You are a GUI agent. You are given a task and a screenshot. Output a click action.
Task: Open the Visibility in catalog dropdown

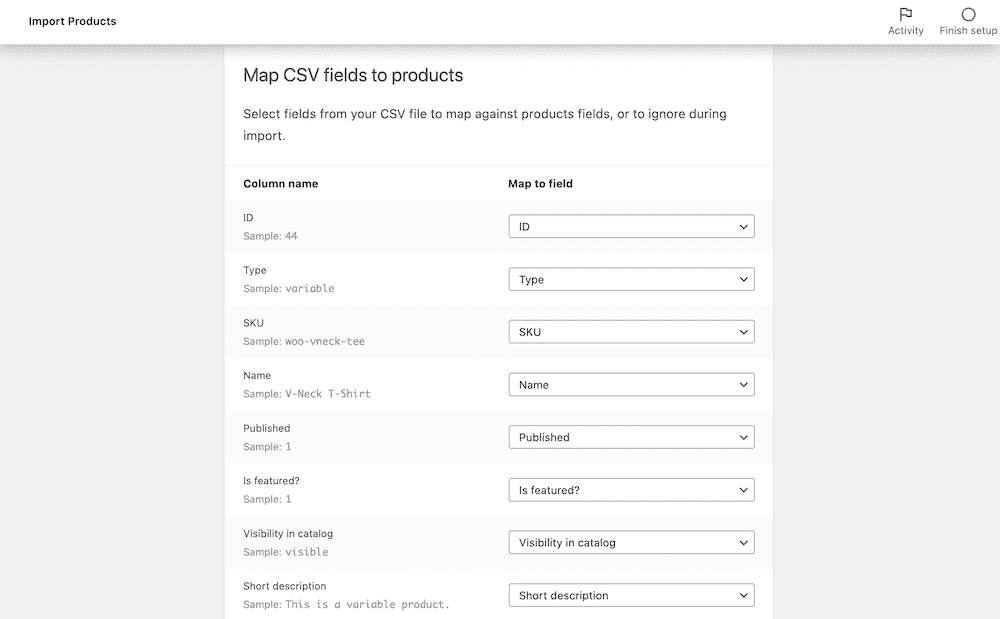pyautogui.click(x=631, y=542)
